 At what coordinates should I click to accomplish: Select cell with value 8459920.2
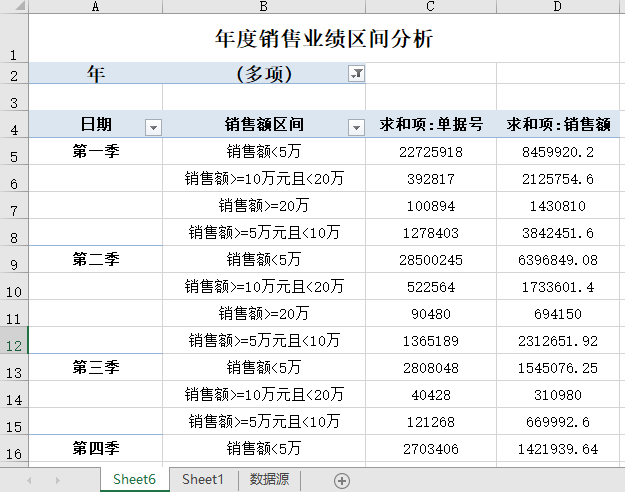tap(559, 152)
